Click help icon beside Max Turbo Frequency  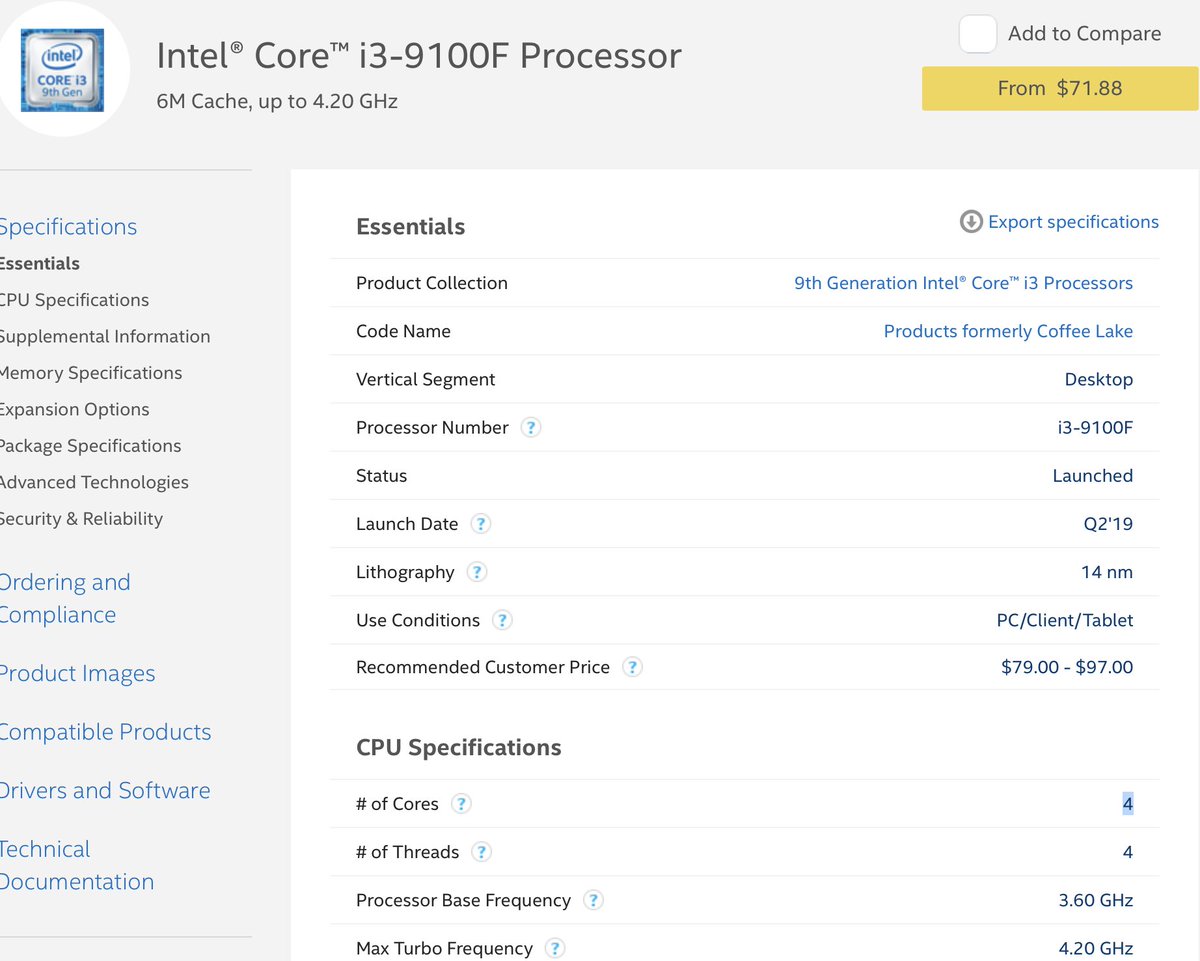(x=555, y=948)
